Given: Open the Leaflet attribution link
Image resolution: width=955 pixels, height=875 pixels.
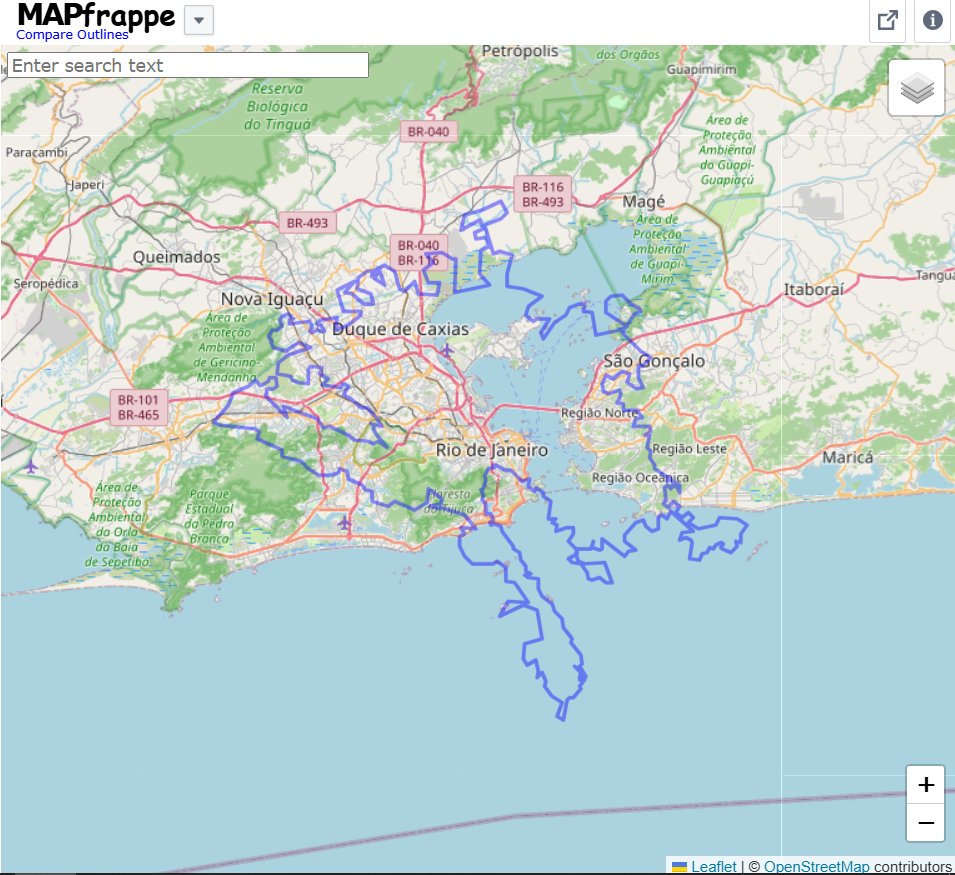Looking at the screenshot, I should point(713,866).
